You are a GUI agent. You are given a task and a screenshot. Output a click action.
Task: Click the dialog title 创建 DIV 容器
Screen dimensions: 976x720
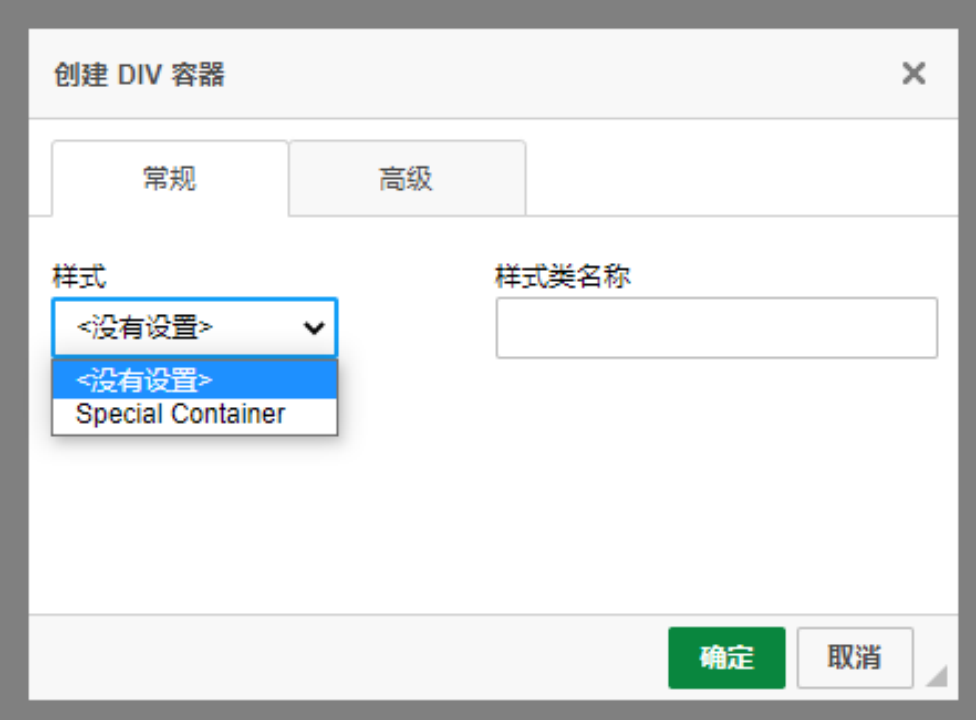click(x=139, y=74)
